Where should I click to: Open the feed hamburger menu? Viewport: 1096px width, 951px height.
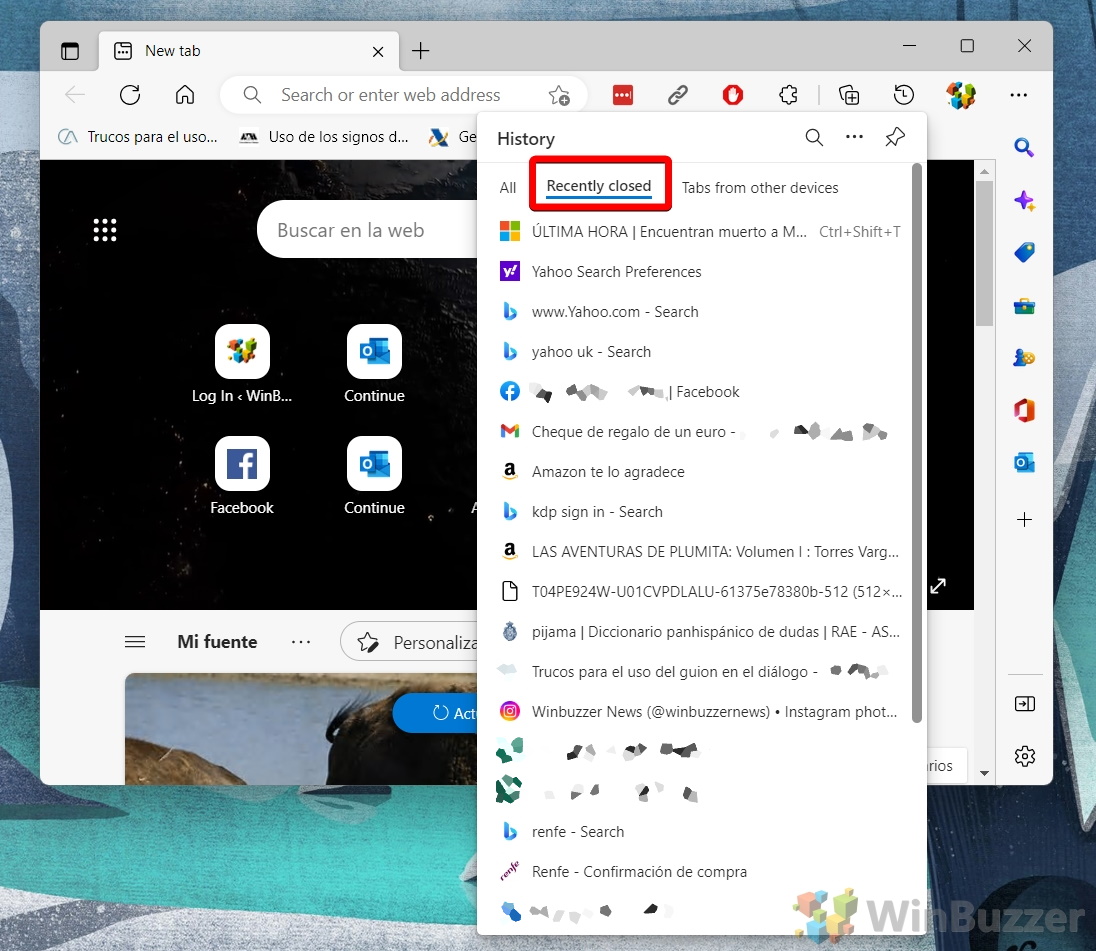(x=135, y=641)
